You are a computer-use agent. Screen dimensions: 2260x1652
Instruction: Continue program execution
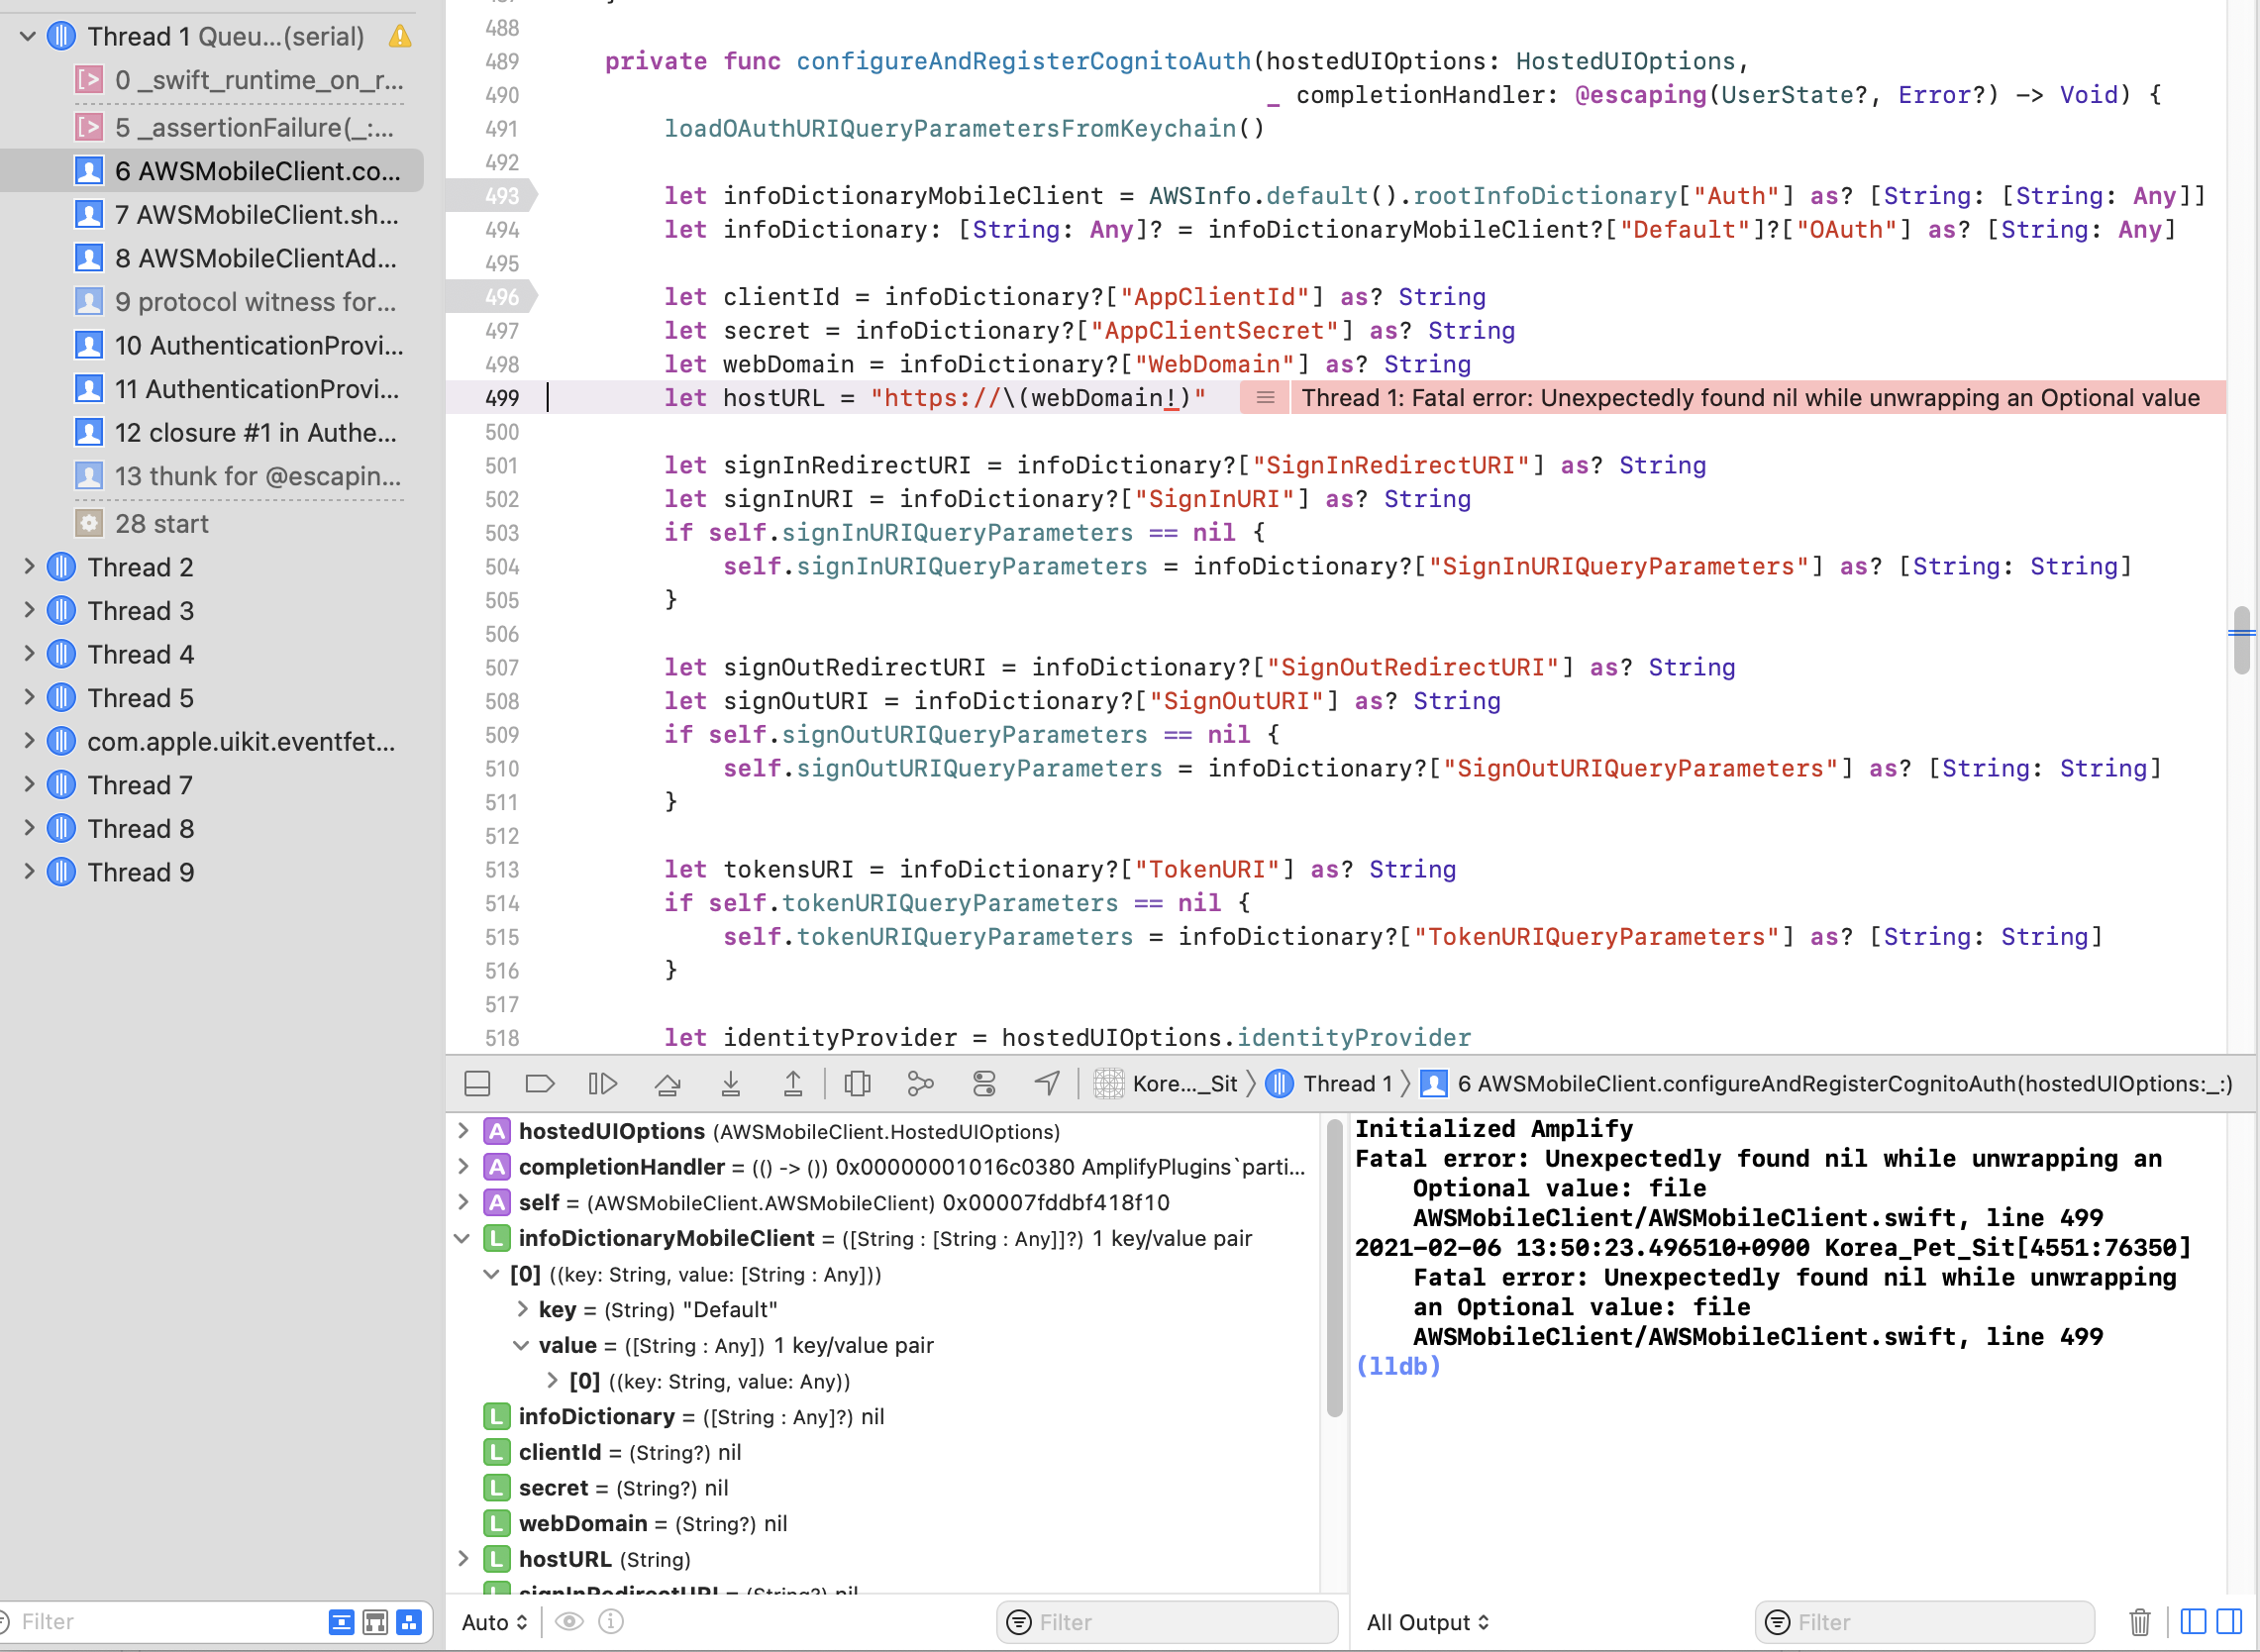tap(602, 1083)
